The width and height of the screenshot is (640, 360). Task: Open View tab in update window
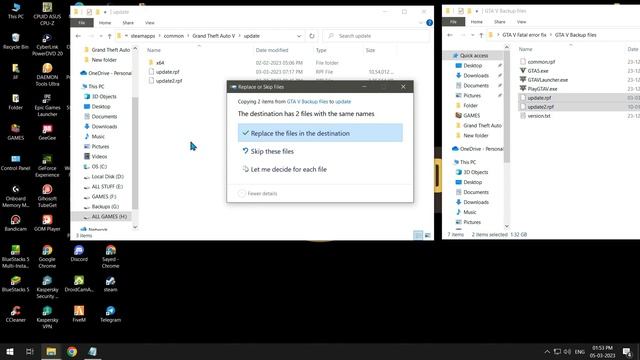(150, 23)
